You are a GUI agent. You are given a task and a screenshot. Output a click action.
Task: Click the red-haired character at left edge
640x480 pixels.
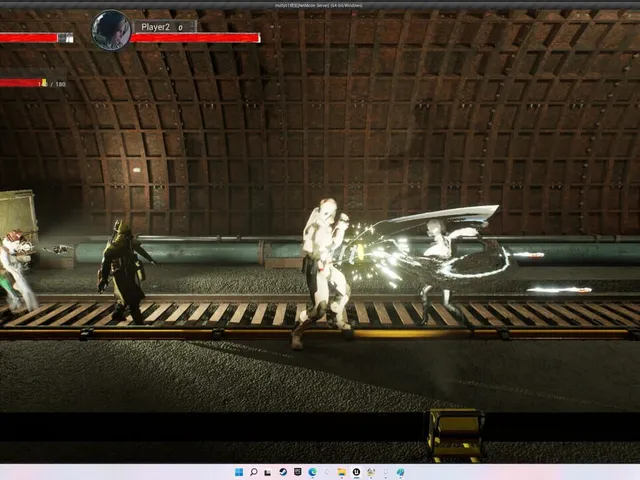(x=17, y=270)
